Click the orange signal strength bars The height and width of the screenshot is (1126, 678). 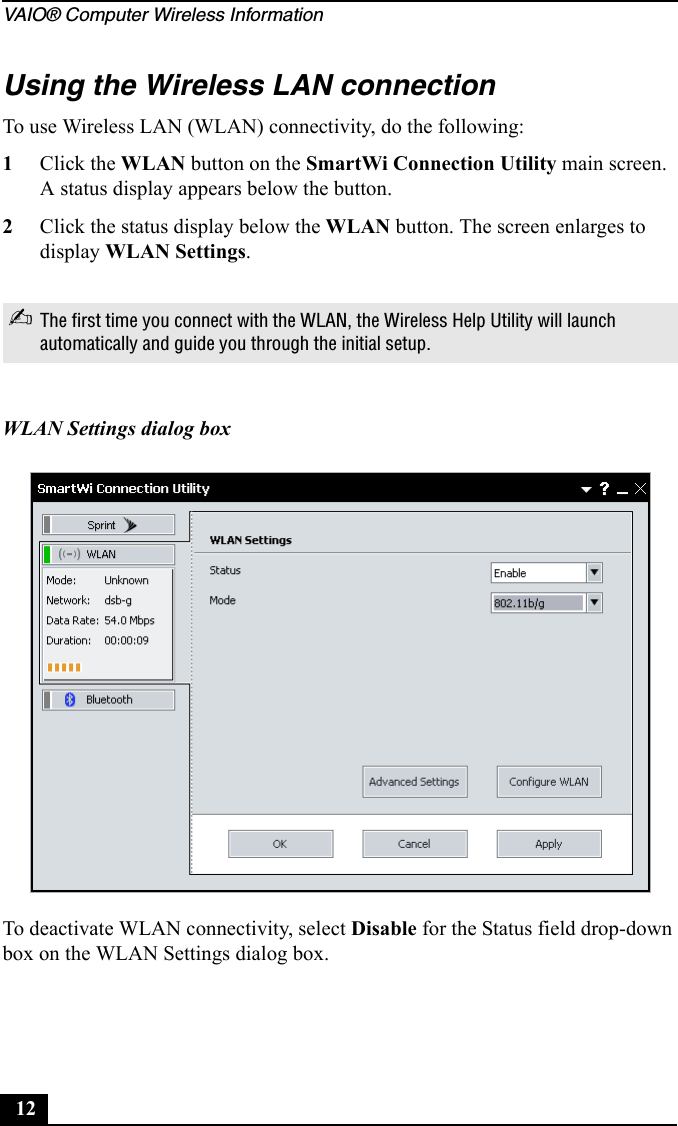pos(64,667)
